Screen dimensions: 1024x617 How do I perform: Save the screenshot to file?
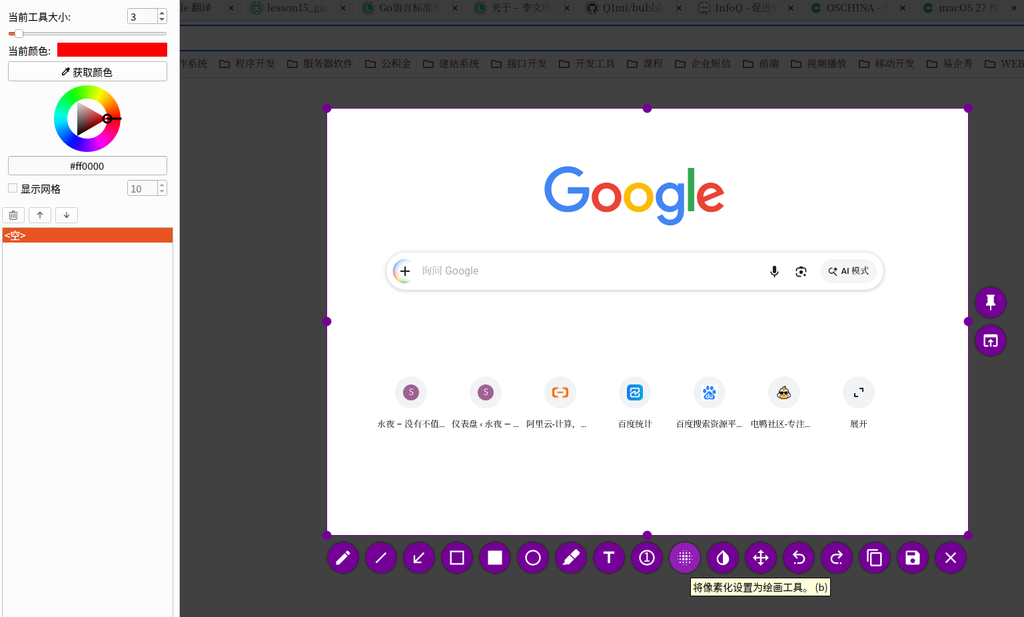(912, 558)
